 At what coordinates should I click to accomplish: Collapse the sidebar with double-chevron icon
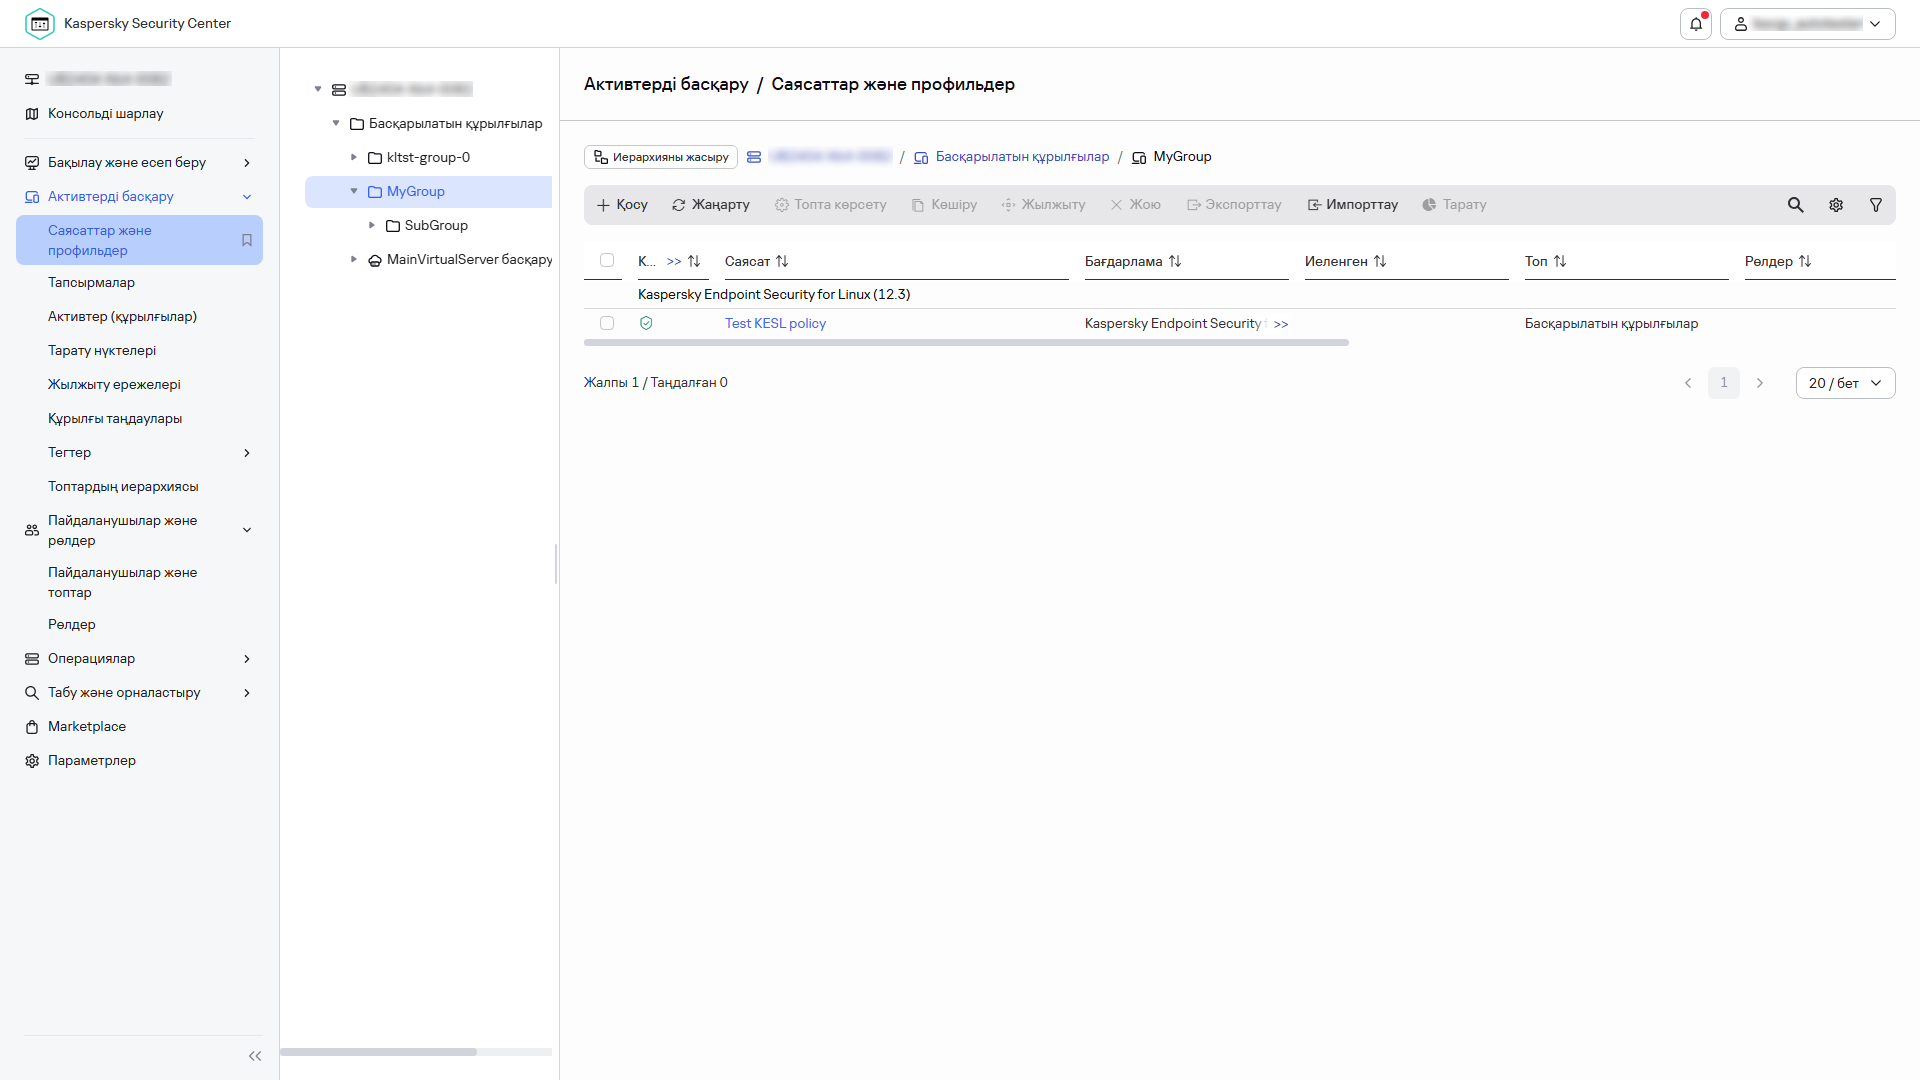[x=255, y=1056]
